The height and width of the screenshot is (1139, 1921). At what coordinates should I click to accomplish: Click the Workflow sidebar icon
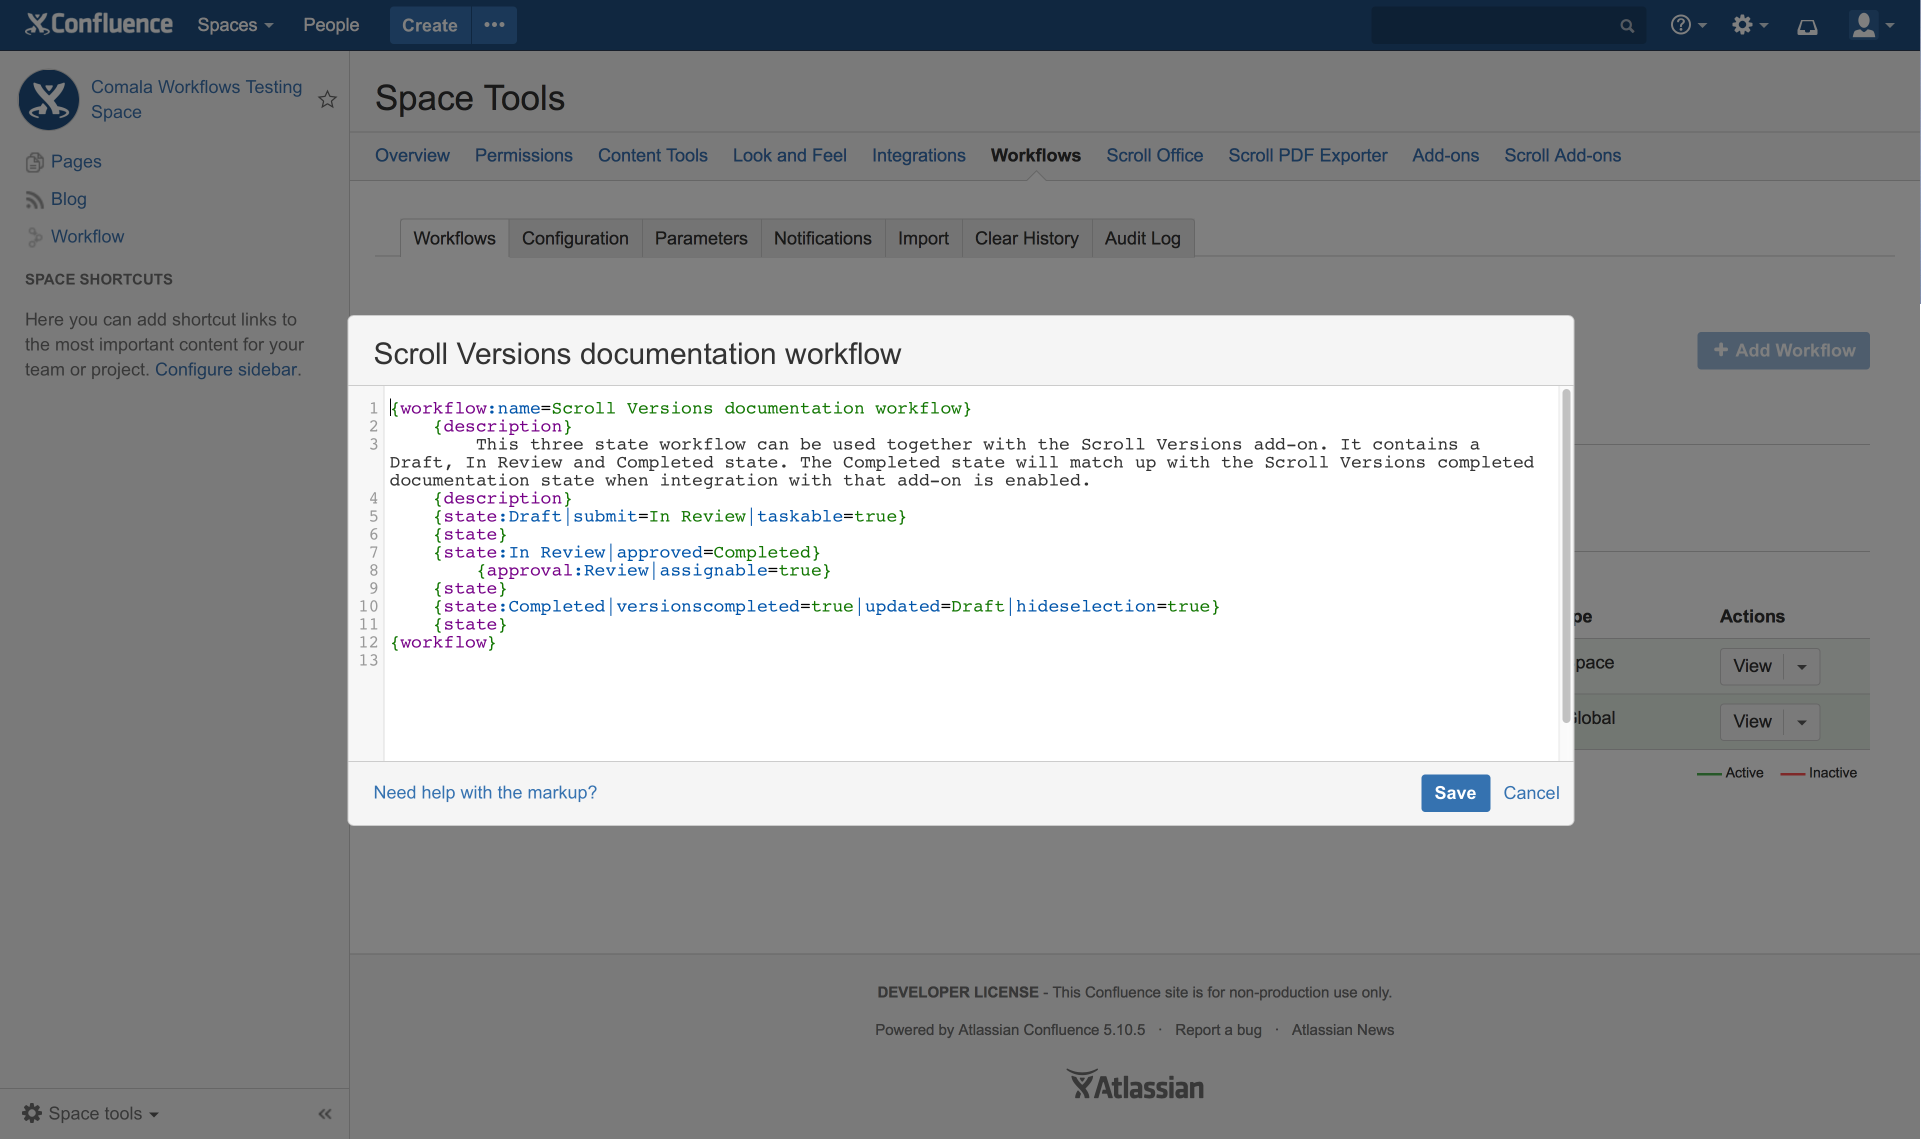(35, 237)
